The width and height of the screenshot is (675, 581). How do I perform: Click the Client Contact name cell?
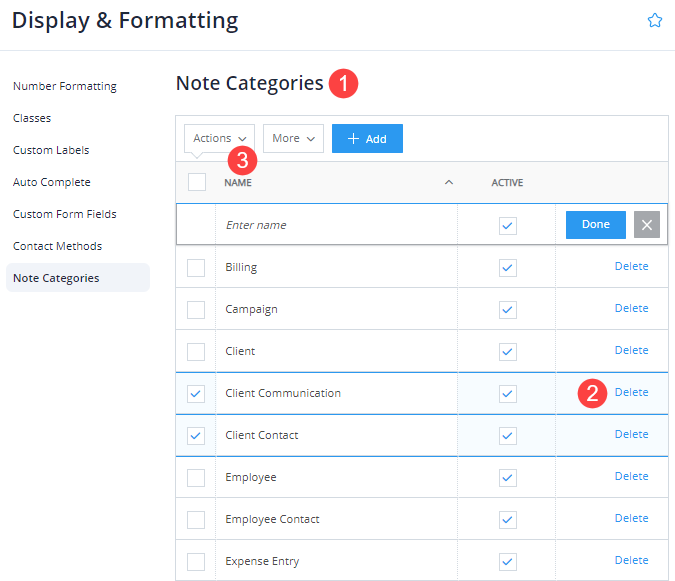[x=336, y=435]
